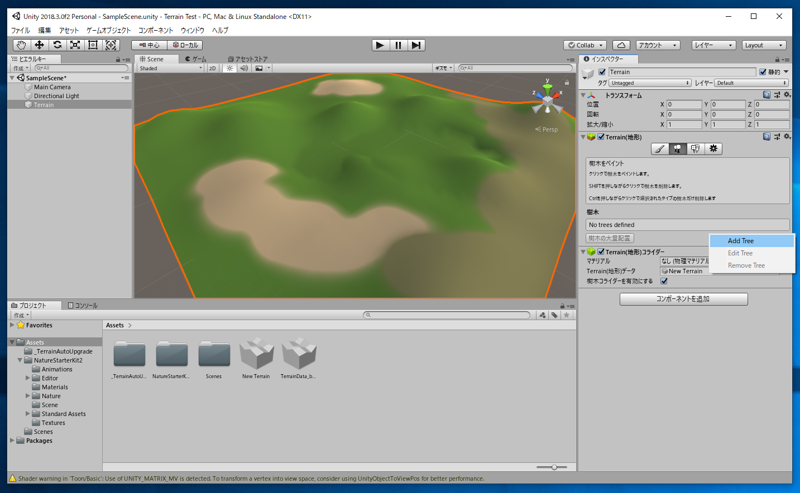Image resolution: width=800 pixels, height=493 pixels.
Task: Switch to the Game tab
Action: [x=196, y=59]
